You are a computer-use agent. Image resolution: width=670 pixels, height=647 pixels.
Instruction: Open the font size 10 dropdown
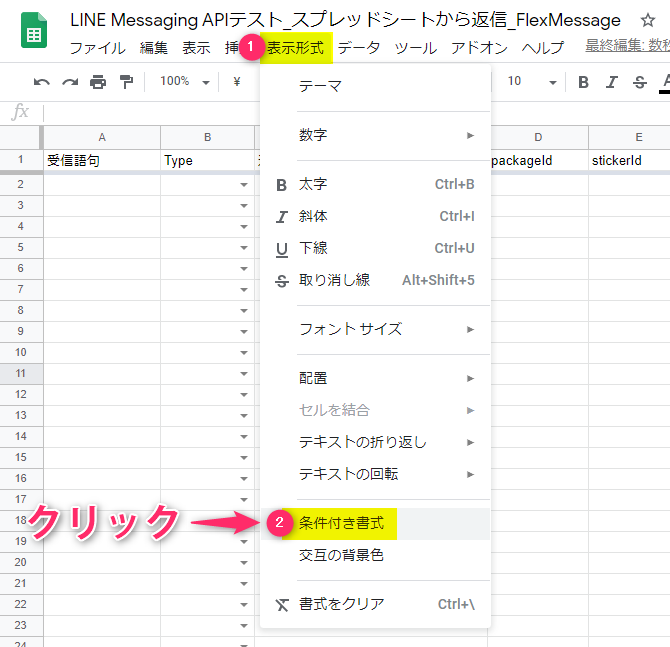pyautogui.click(x=532, y=81)
